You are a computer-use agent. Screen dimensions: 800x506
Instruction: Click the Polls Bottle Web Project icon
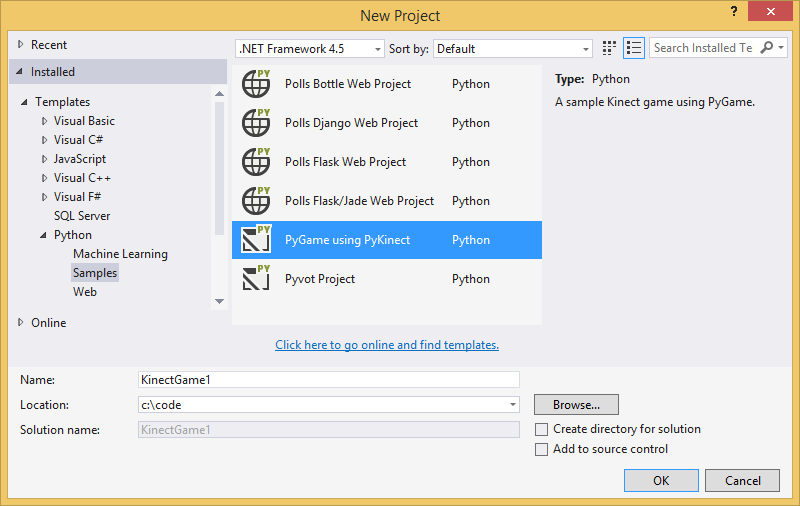(x=257, y=84)
